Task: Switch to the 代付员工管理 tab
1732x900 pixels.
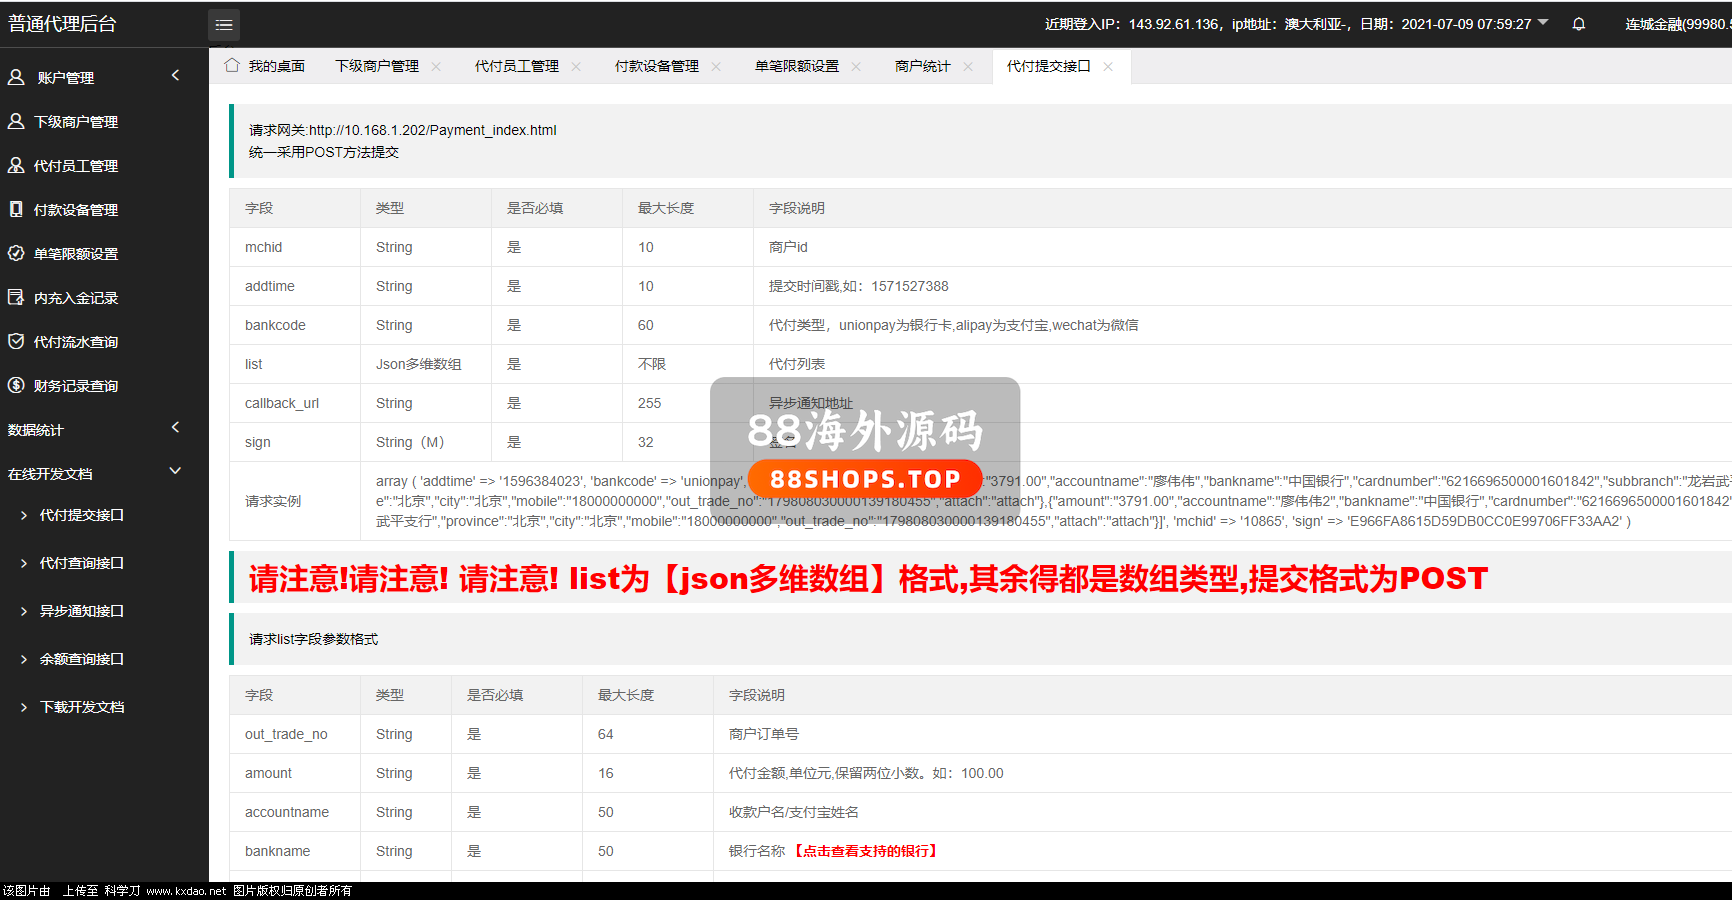Action: pyautogui.click(x=516, y=66)
